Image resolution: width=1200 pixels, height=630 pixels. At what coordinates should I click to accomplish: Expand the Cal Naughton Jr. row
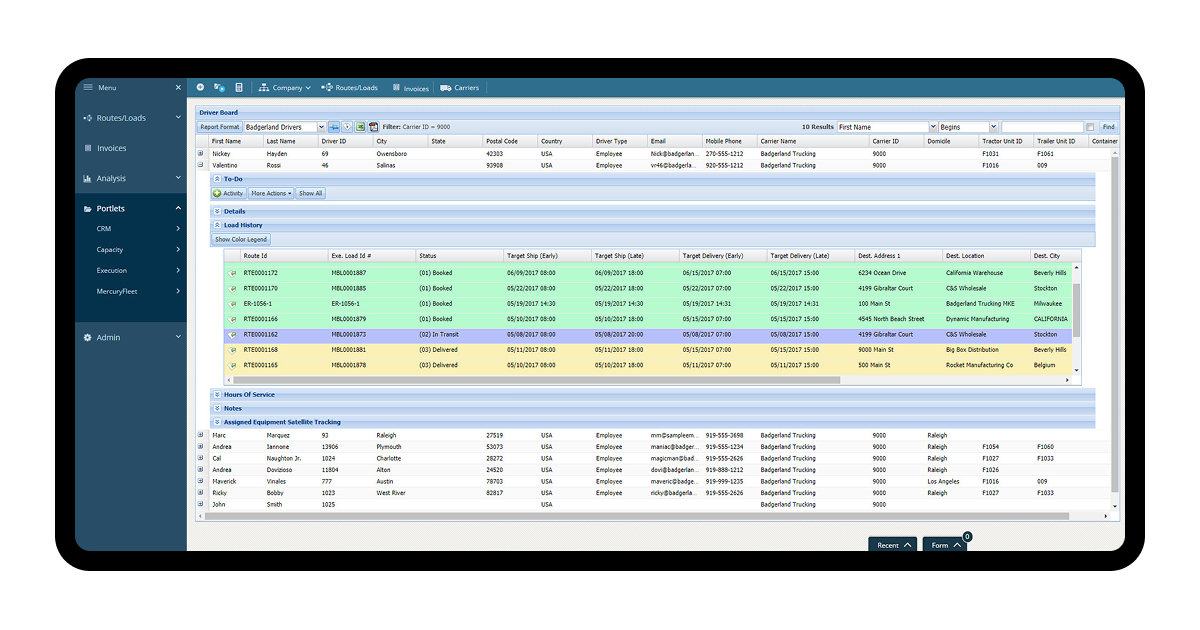pos(201,458)
